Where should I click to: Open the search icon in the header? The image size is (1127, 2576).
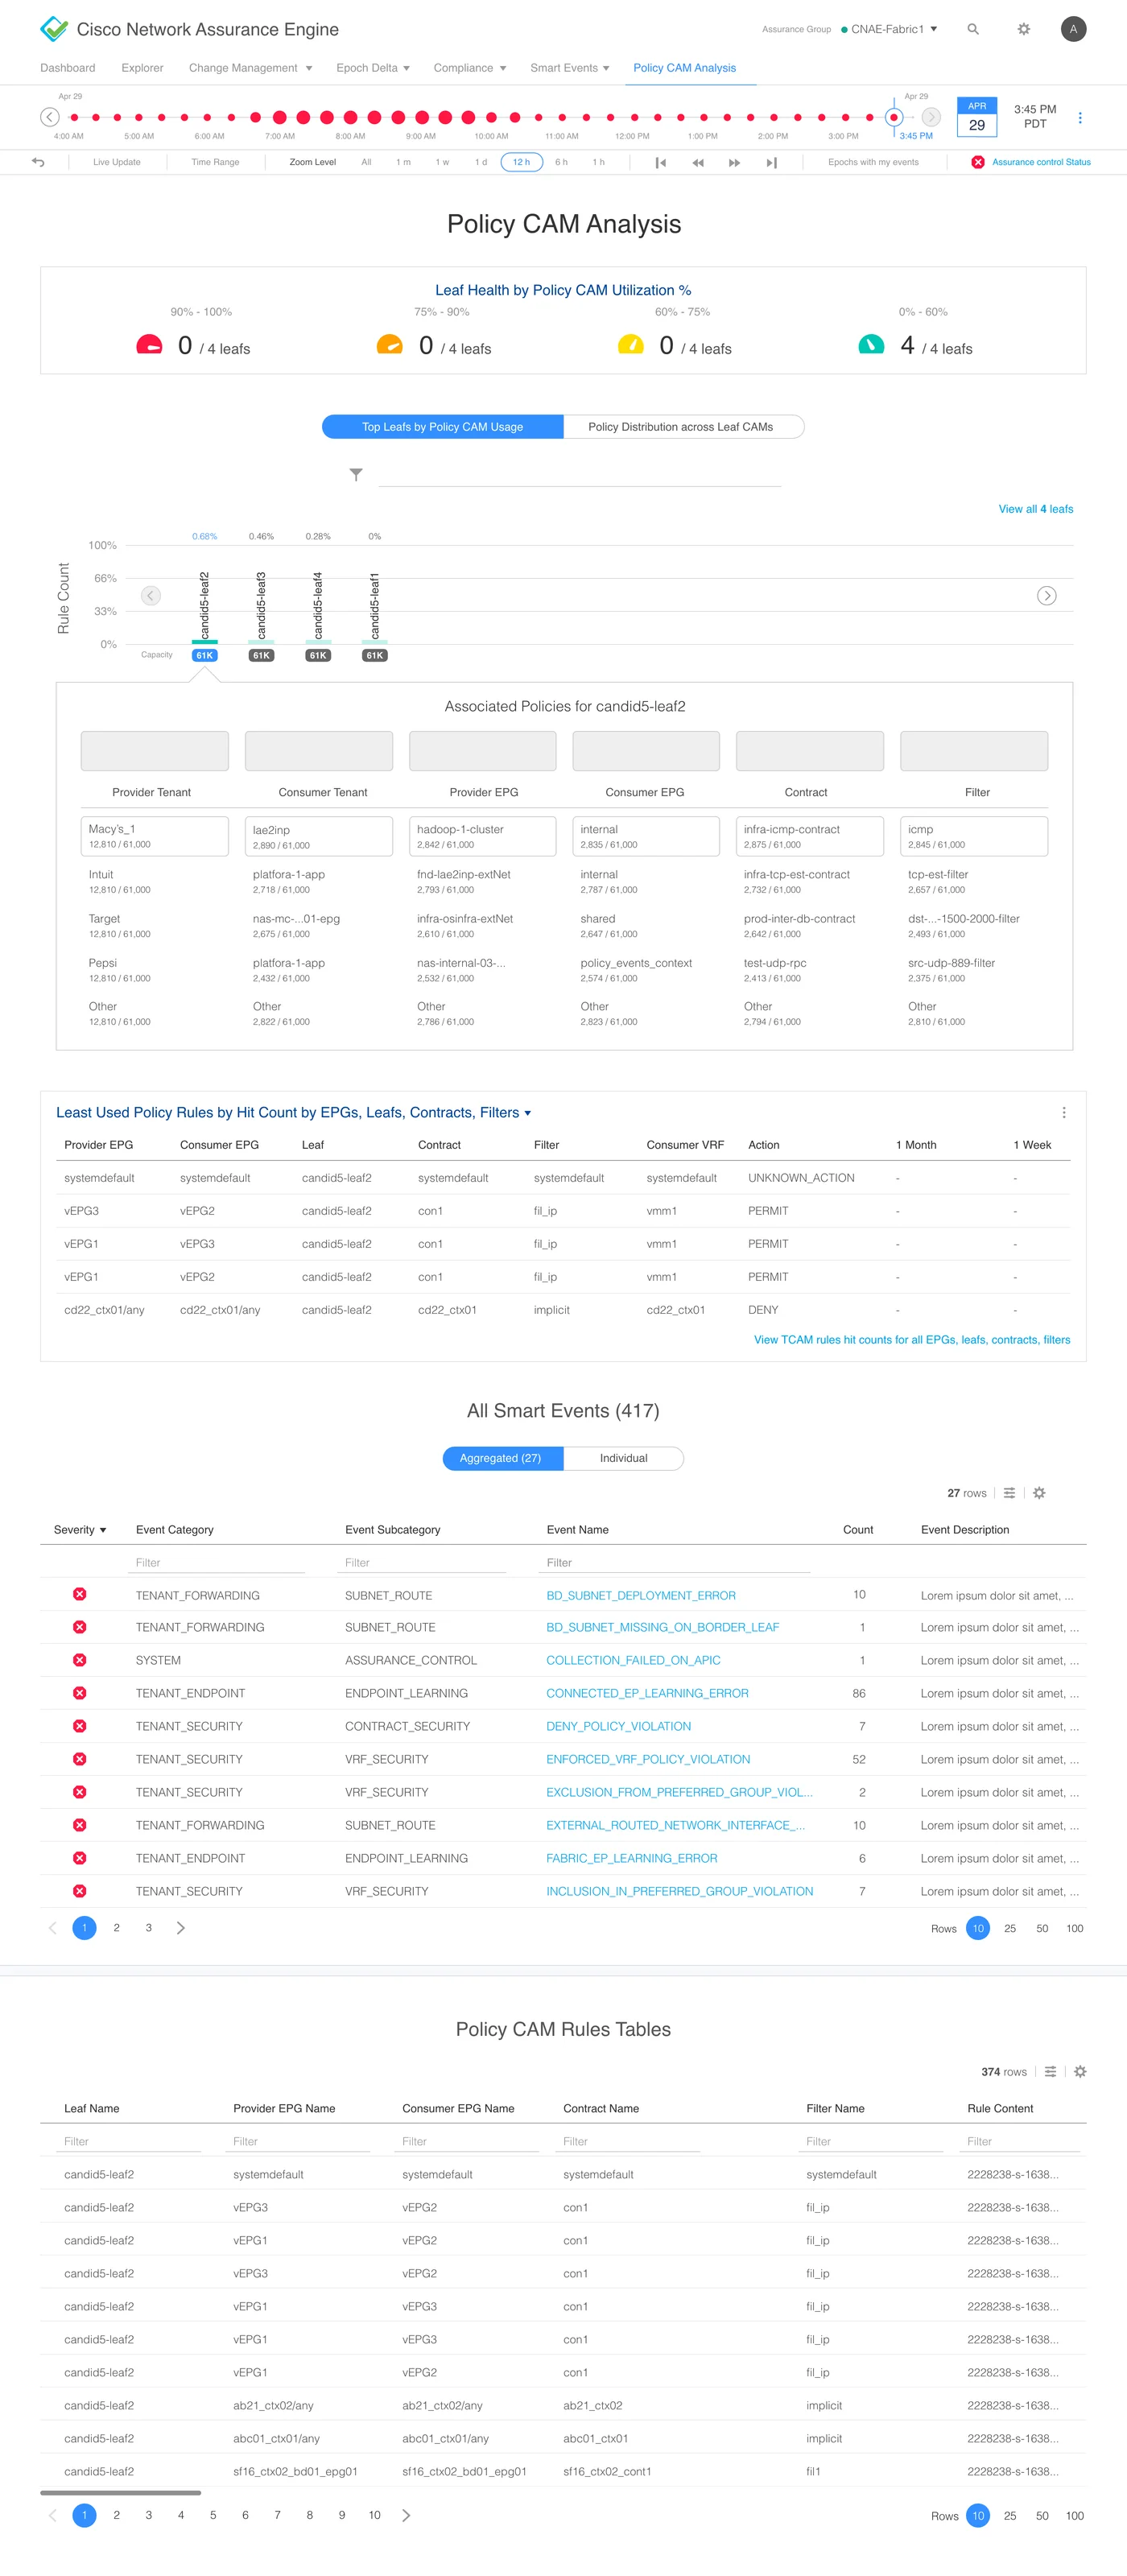[x=972, y=29]
